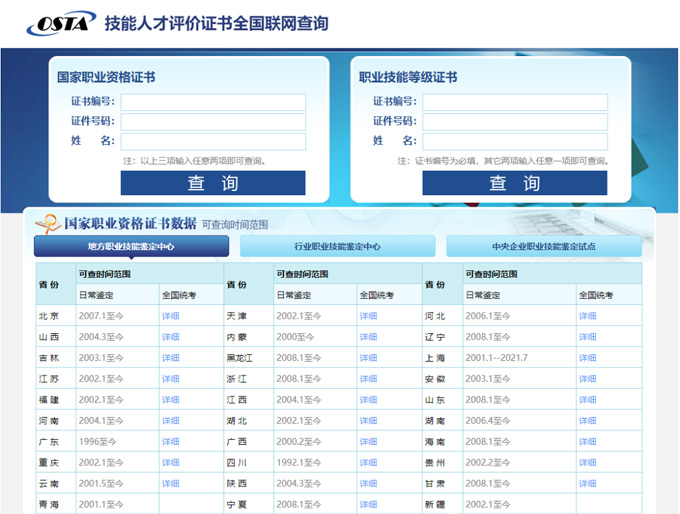Switch to the 行业职业技能鉴定中心 tab
680x514 pixels.
pos(337,246)
